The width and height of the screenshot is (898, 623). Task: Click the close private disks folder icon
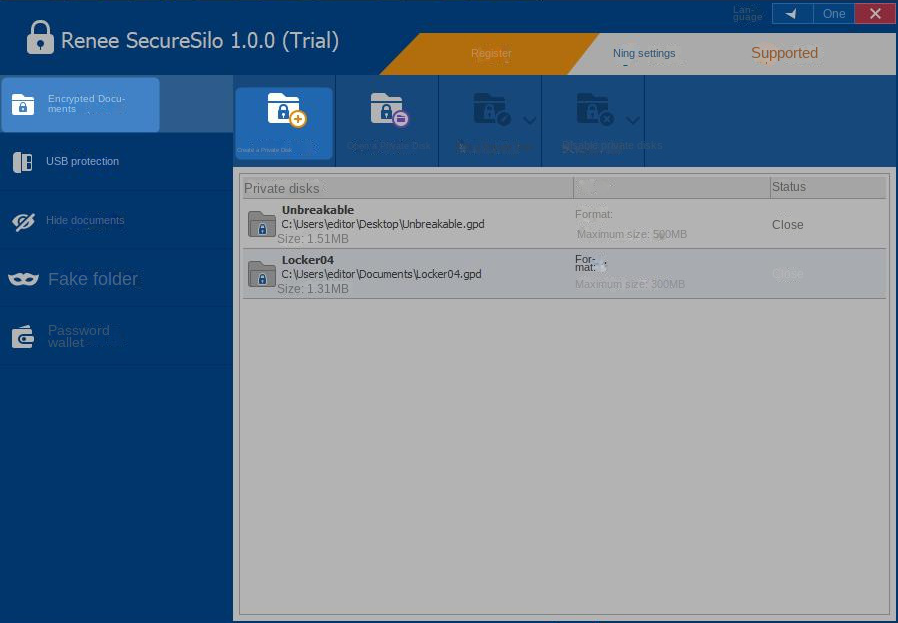593,110
